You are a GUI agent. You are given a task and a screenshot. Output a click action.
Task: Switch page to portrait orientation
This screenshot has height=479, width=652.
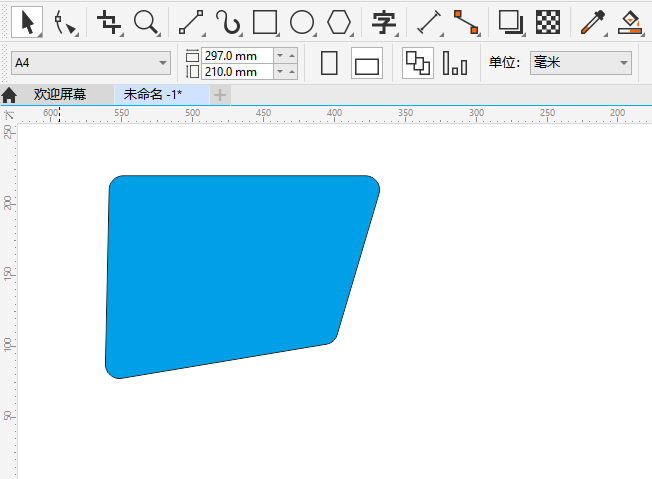pyautogui.click(x=329, y=64)
